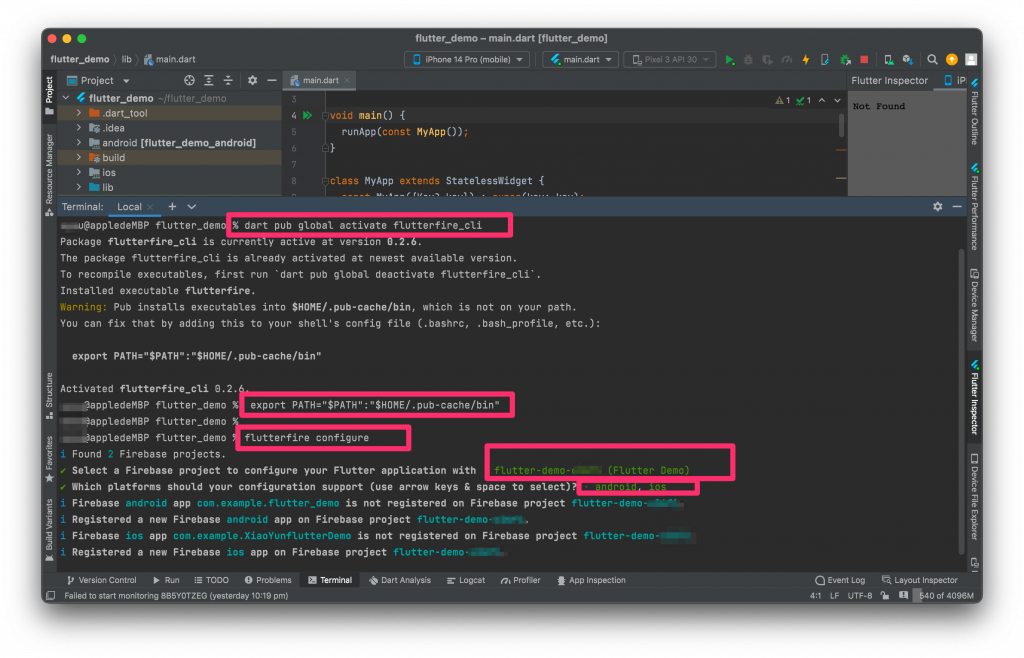Viewport: 1024px width, 658px height.
Task: Open Resource Manager side panel
Action: [x=50, y=174]
